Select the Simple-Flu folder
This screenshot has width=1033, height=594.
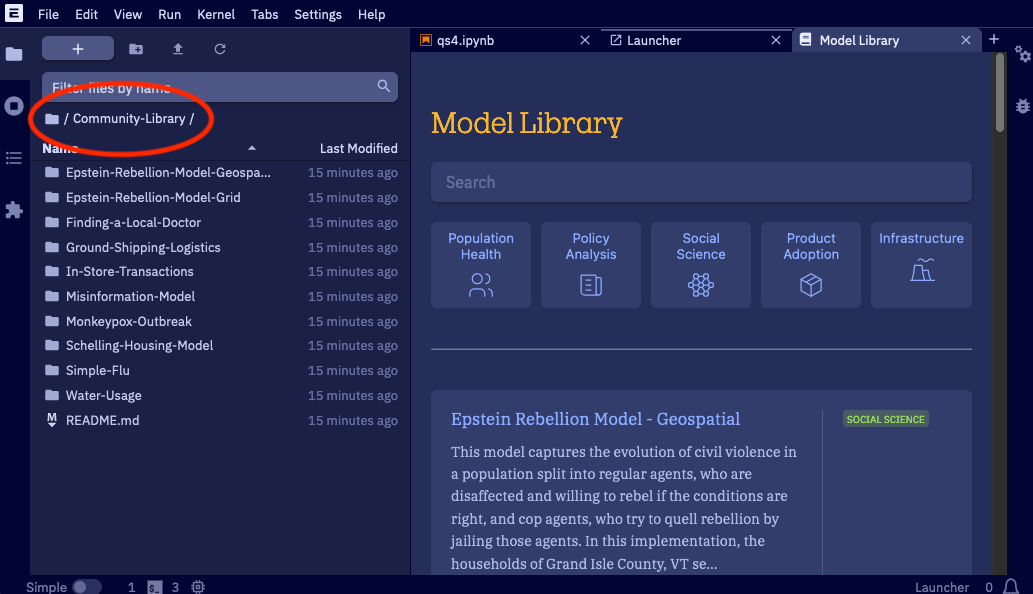point(221,370)
